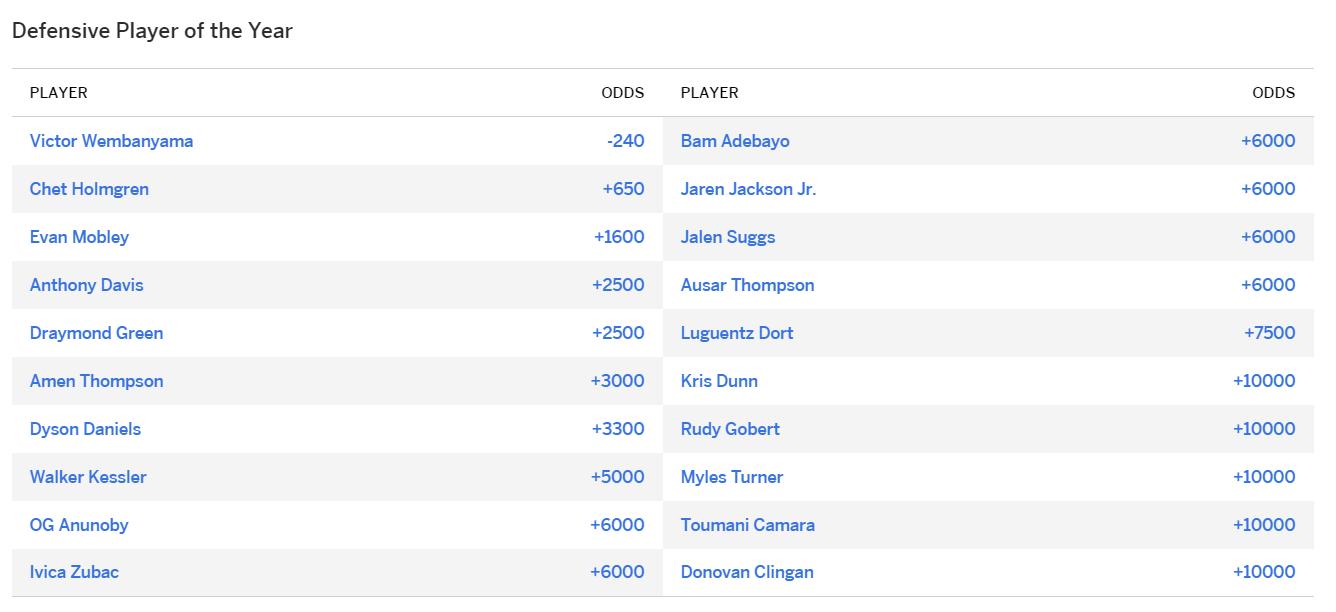Go to Kris Dunn's page

[719, 381]
